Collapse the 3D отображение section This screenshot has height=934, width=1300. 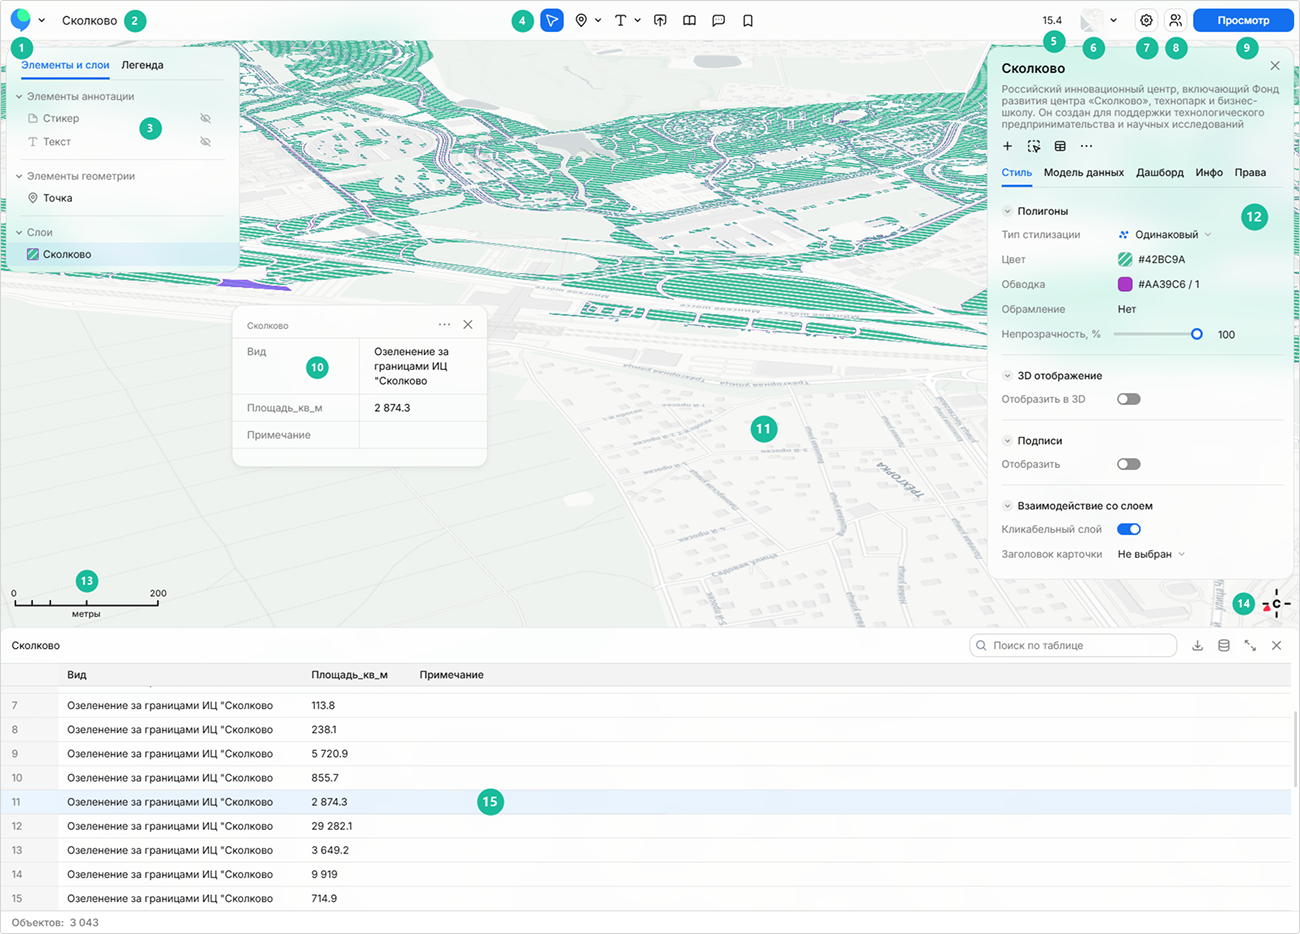click(x=1008, y=376)
